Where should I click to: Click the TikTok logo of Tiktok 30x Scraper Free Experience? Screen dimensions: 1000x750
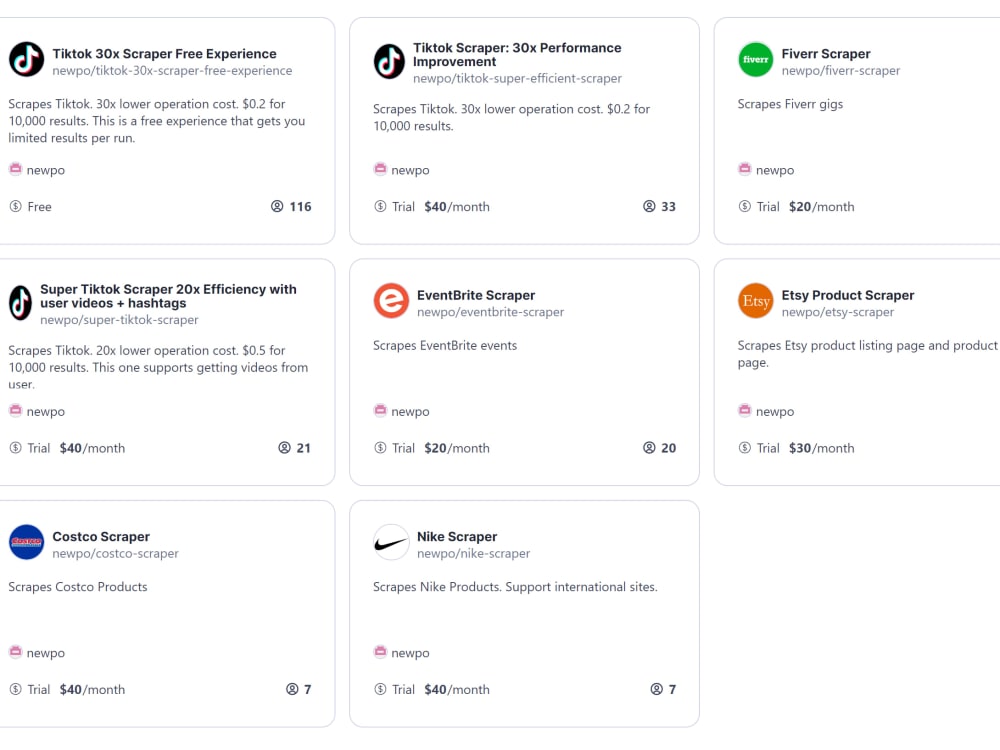26,59
